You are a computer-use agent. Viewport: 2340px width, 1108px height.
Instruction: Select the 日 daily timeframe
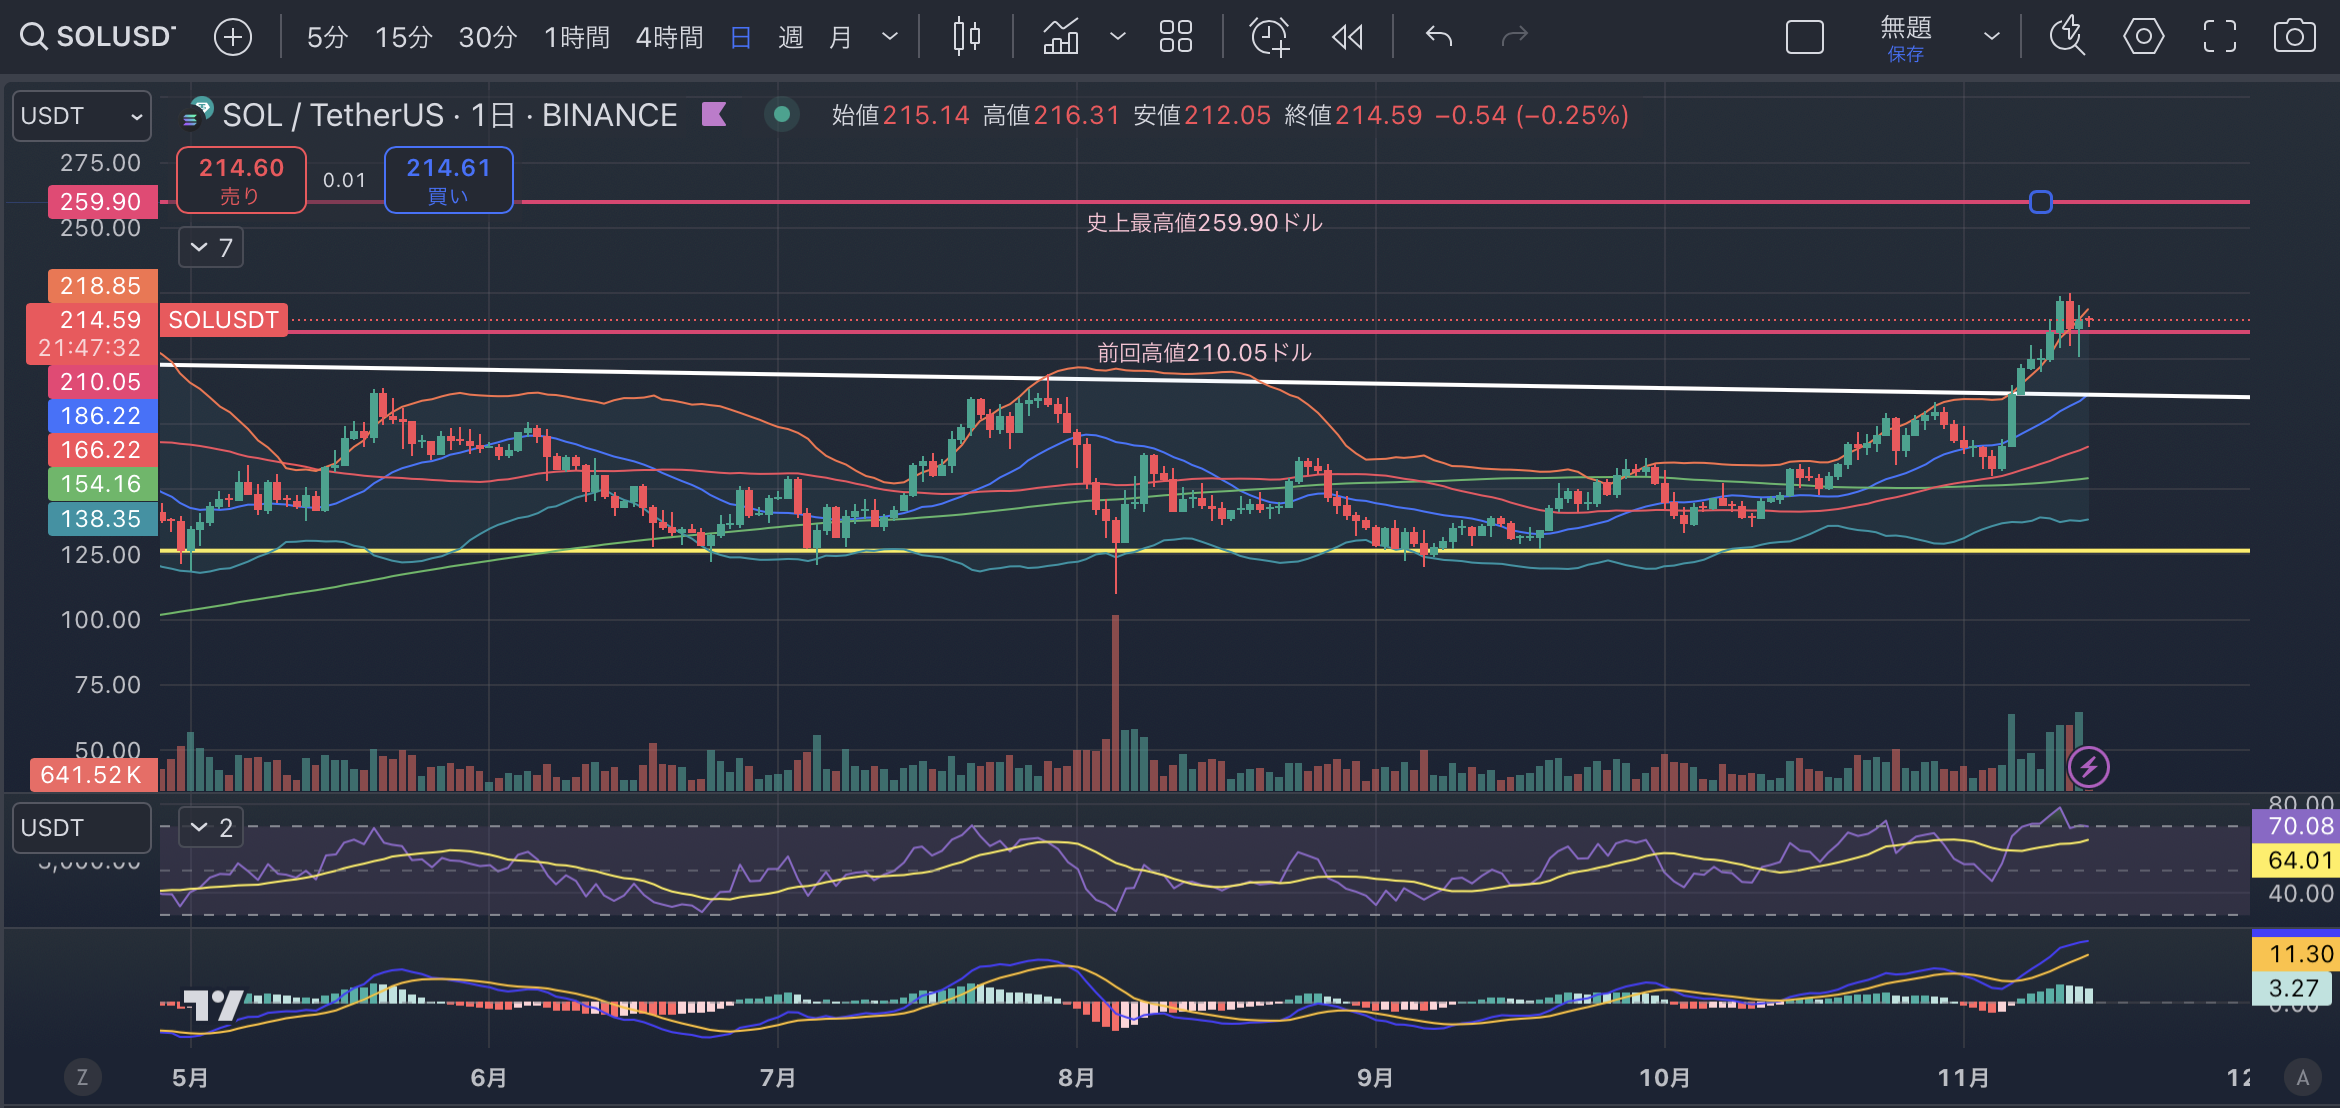(741, 38)
